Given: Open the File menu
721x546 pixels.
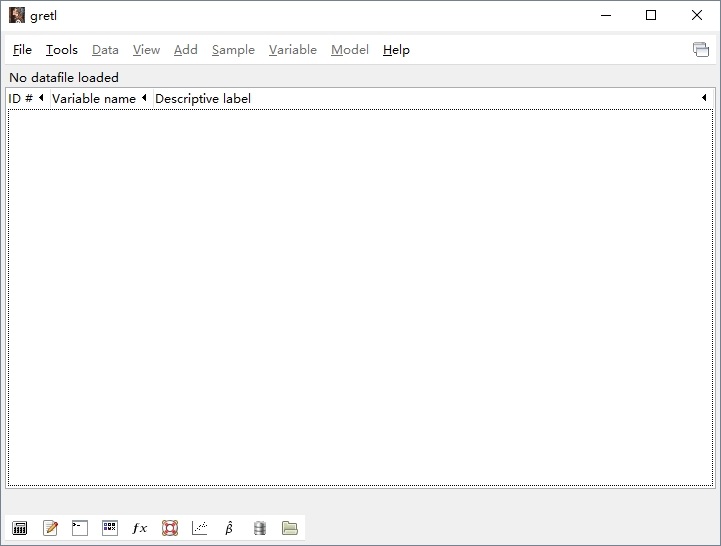Looking at the screenshot, I should click(x=22, y=50).
